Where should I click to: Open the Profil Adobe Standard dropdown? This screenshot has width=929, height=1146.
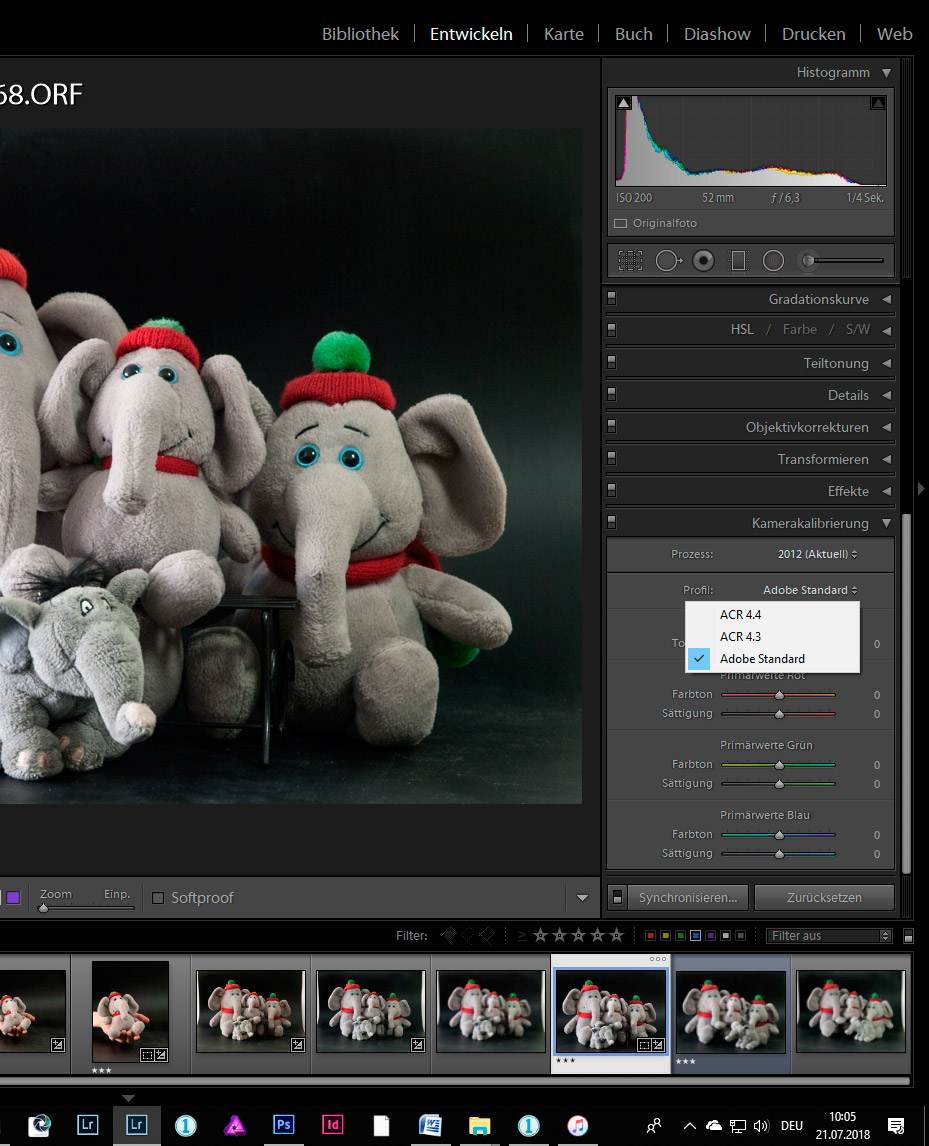click(811, 590)
